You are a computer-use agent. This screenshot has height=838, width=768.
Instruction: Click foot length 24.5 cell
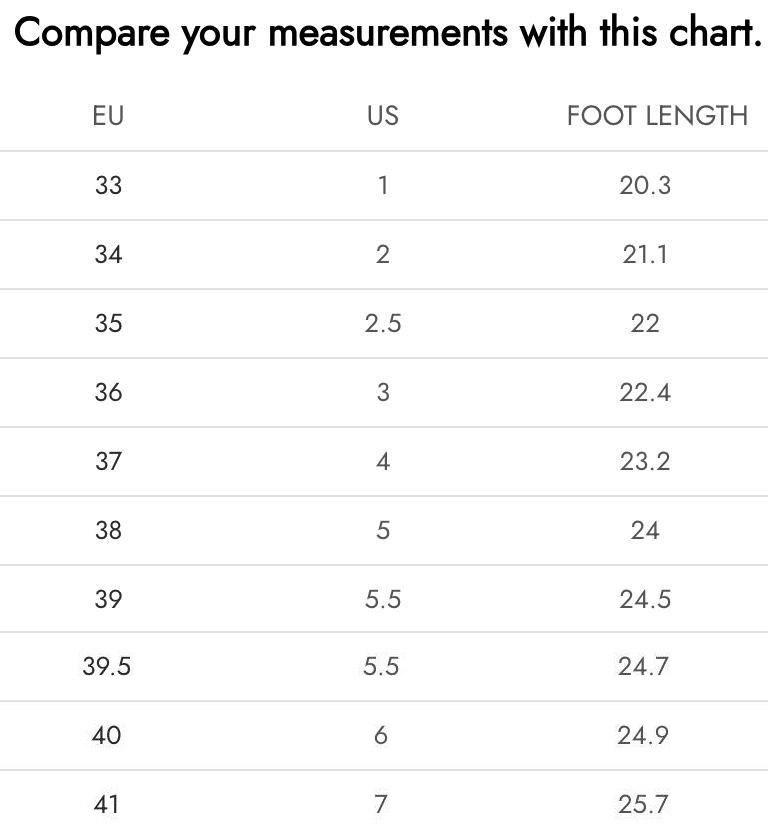click(x=645, y=599)
